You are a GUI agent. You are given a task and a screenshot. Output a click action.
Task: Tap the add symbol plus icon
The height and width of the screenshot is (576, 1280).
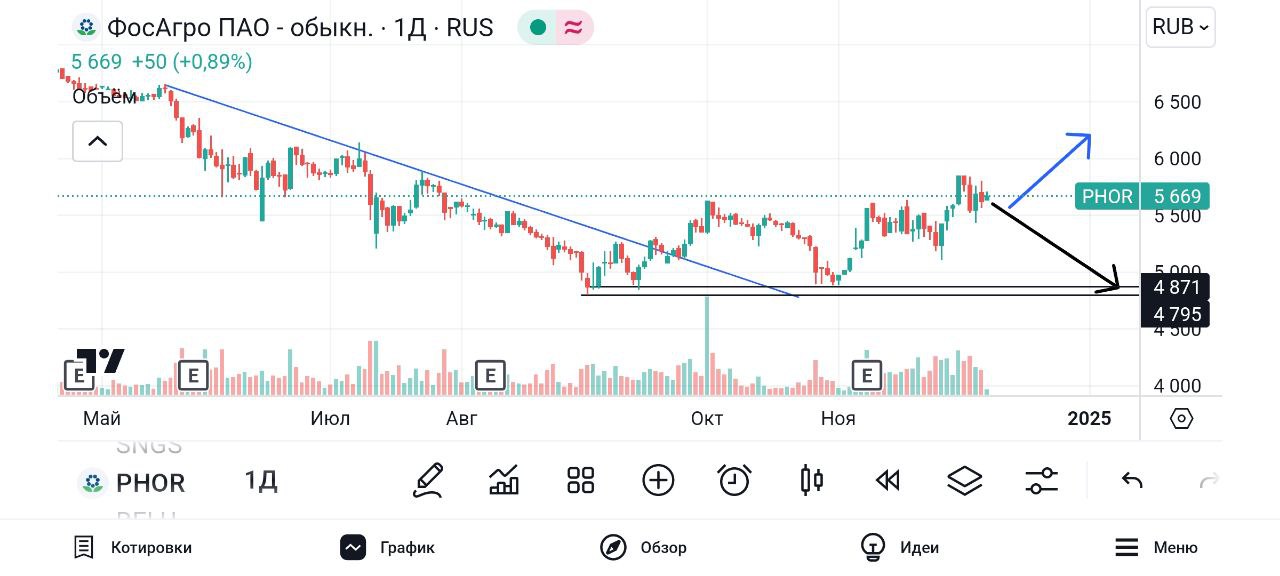[658, 481]
